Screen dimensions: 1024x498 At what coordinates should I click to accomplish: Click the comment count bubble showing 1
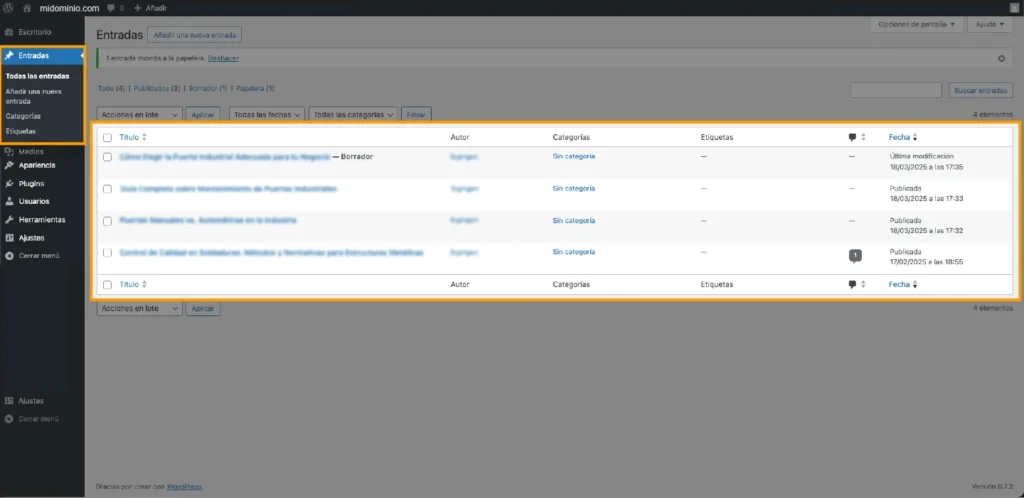(x=855, y=256)
